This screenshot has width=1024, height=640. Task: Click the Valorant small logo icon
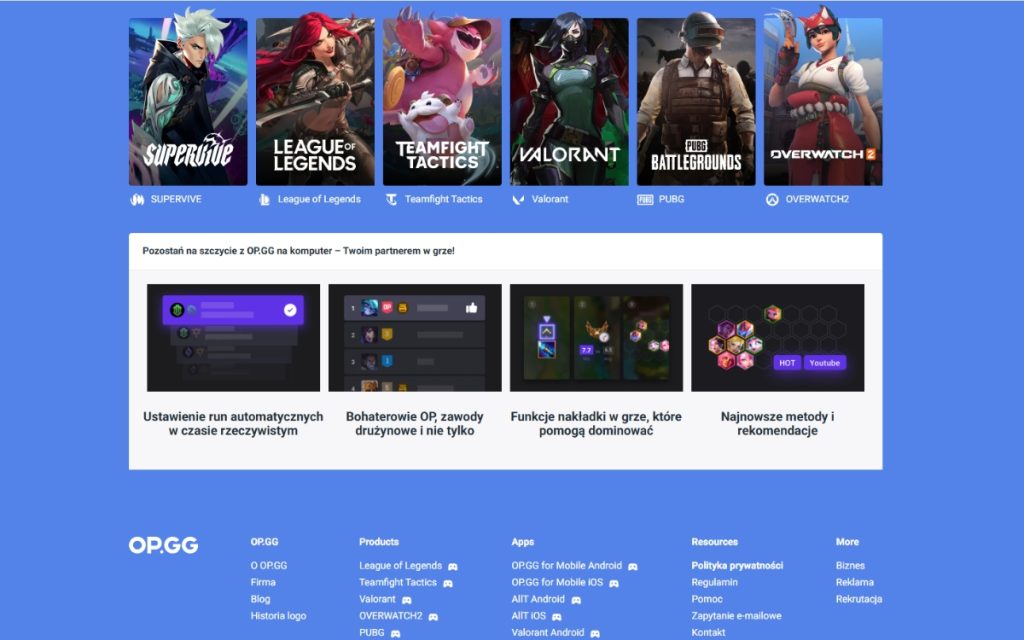pyautogui.click(x=518, y=199)
